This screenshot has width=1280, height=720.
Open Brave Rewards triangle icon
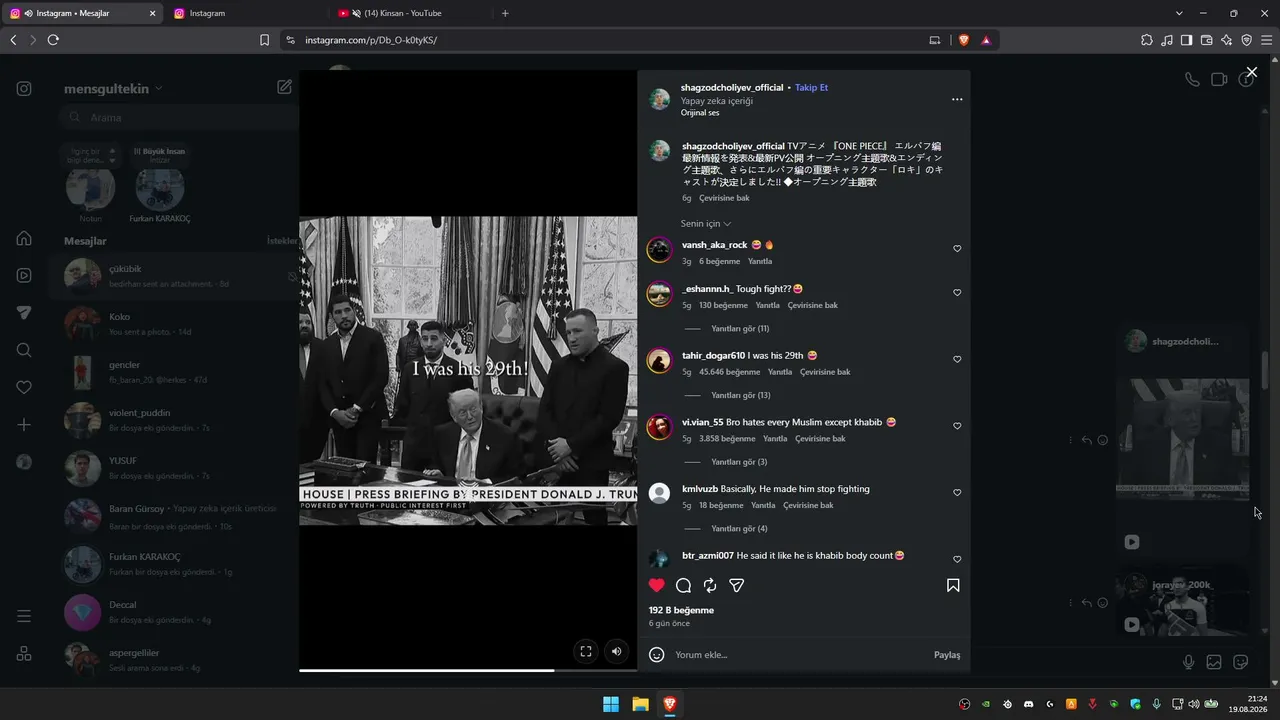pyautogui.click(x=986, y=40)
